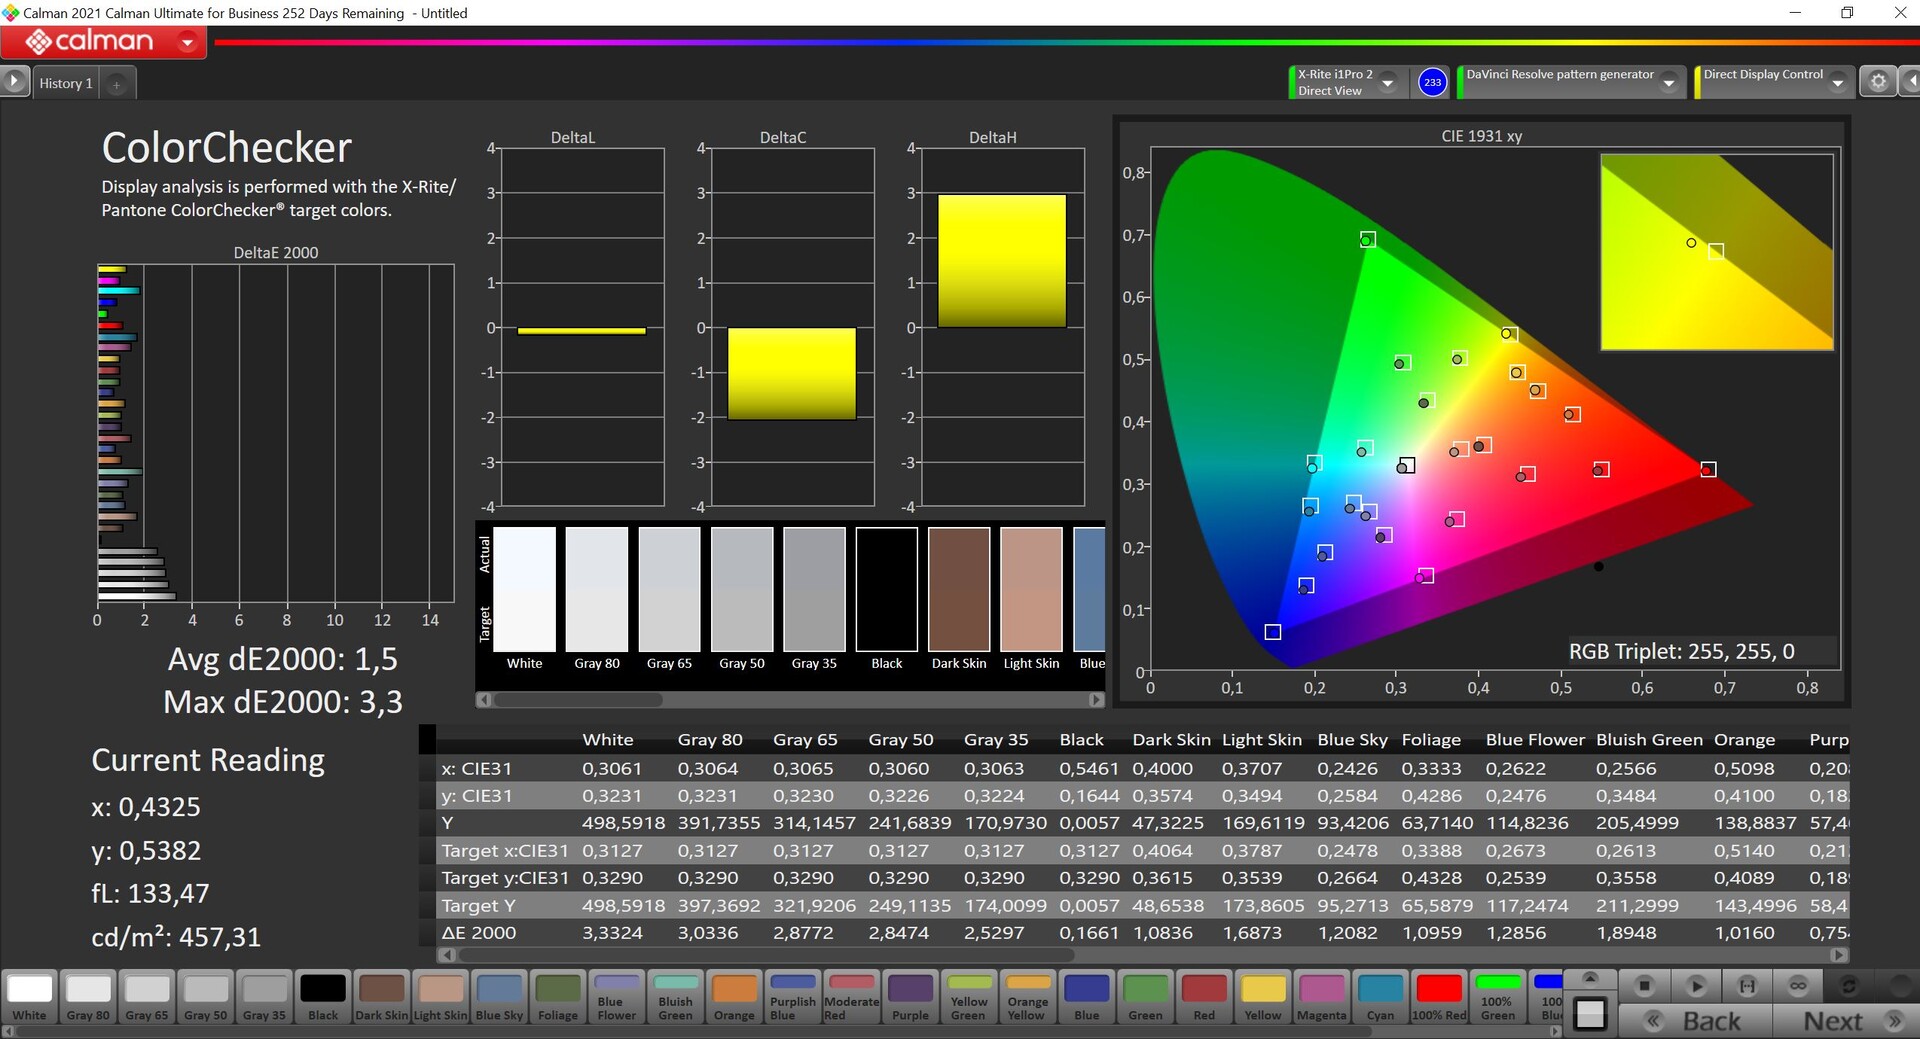Click the settings gear icon

[x=1878, y=82]
